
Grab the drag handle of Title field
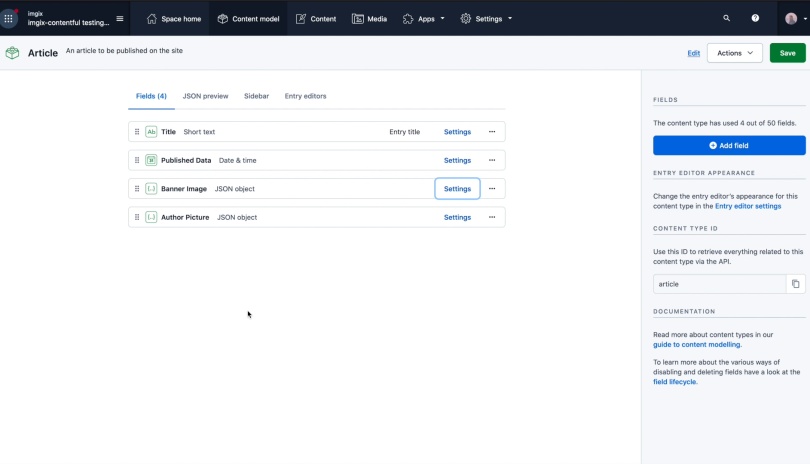point(137,132)
